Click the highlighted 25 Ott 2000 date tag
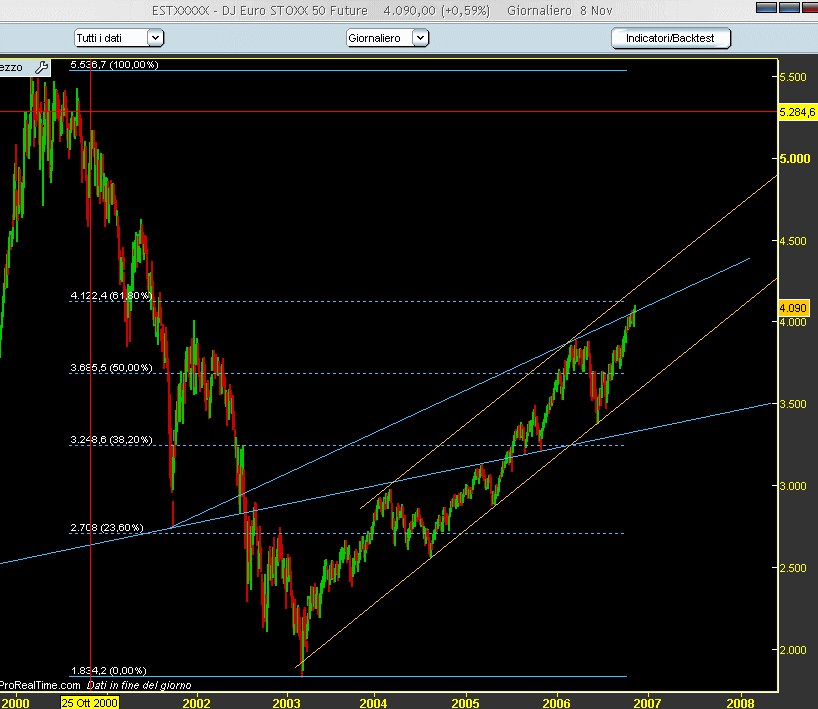 click(90, 703)
